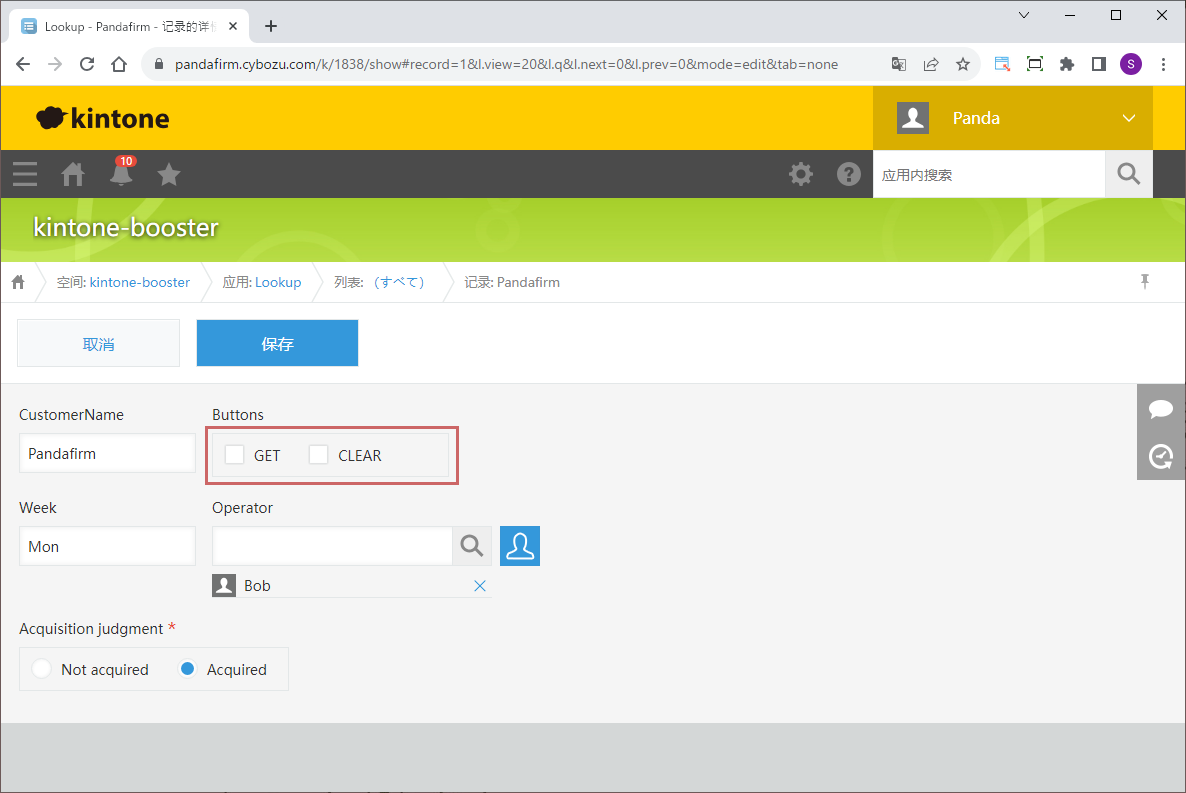Click the CustomerName input field
This screenshot has width=1186, height=793.
107,453
